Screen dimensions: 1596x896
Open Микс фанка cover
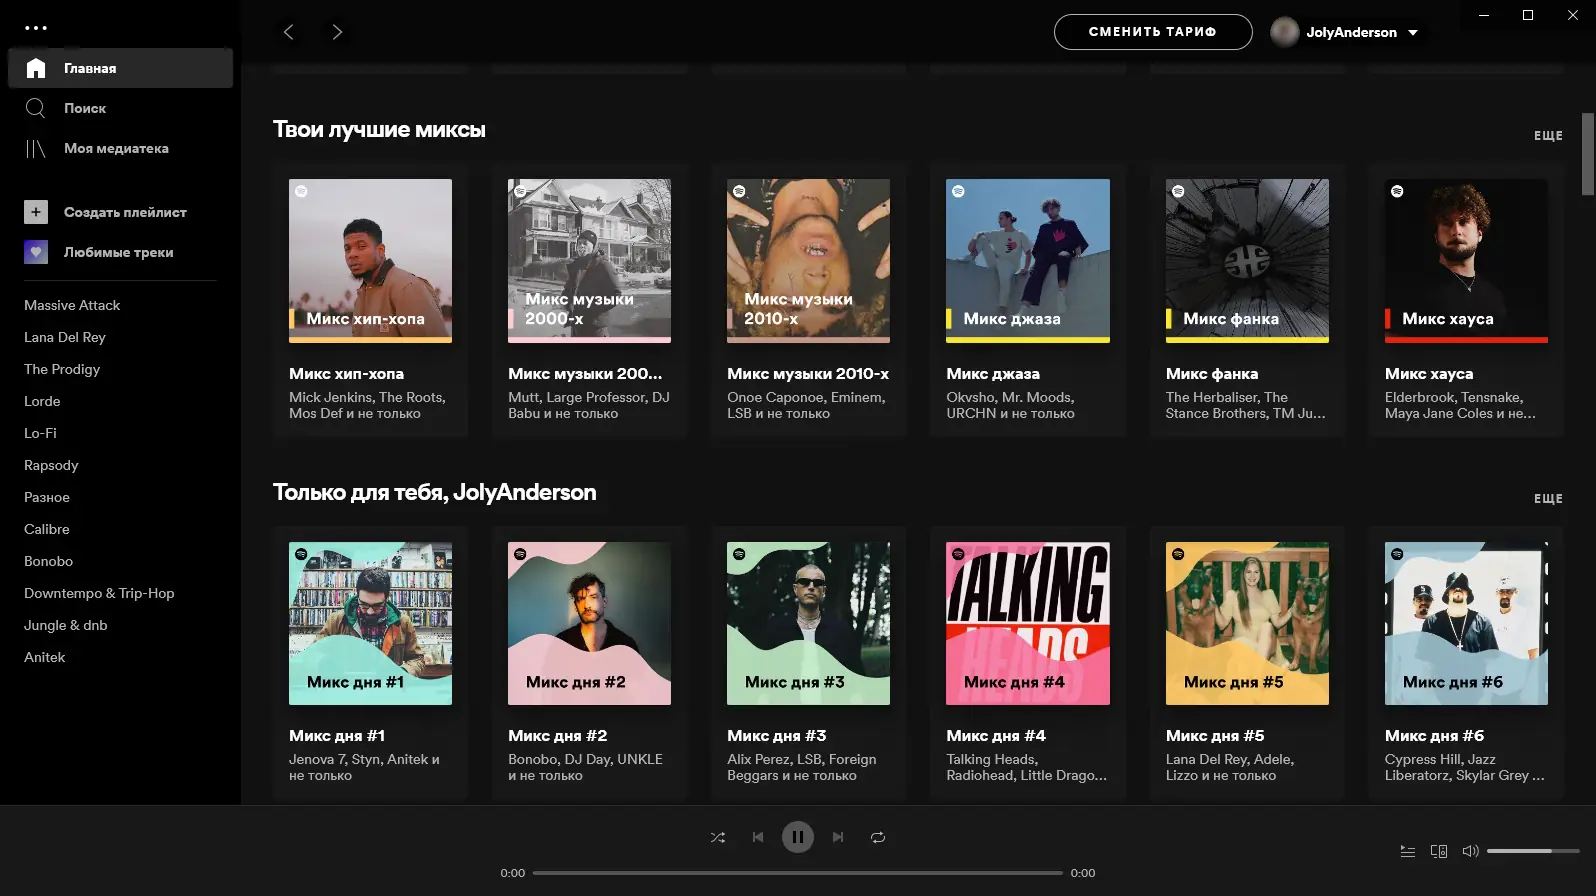click(x=1247, y=261)
